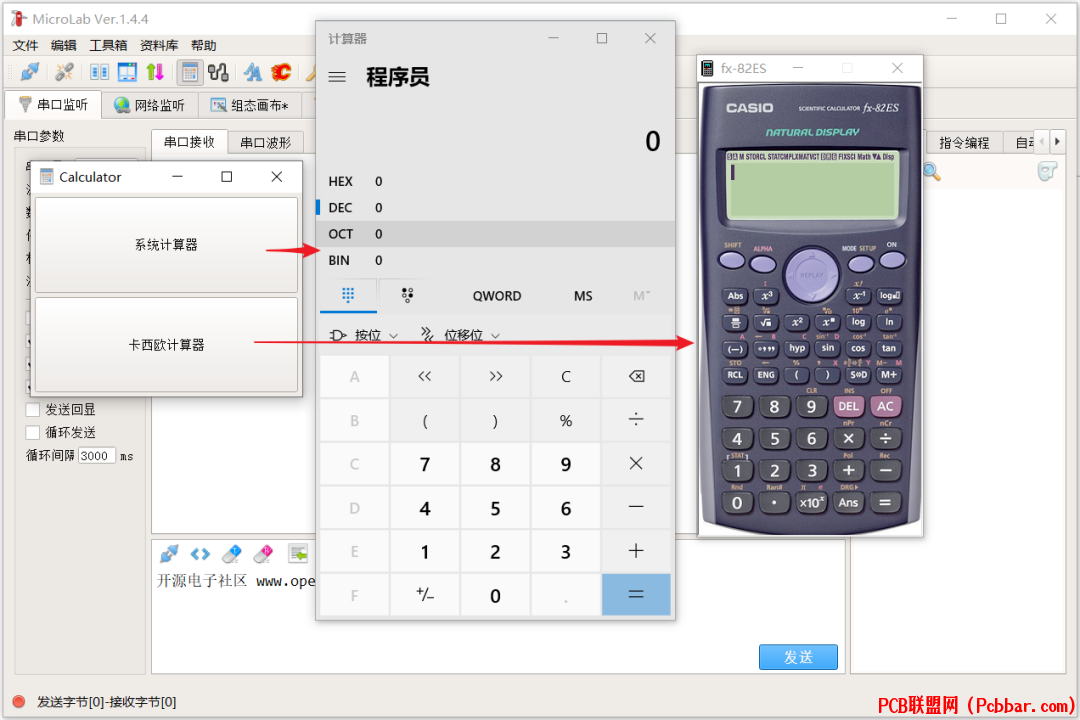The height and width of the screenshot is (720, 1080).
Task: Click the calculator icon in MicroLab toolbar
Action: (189, 72)
